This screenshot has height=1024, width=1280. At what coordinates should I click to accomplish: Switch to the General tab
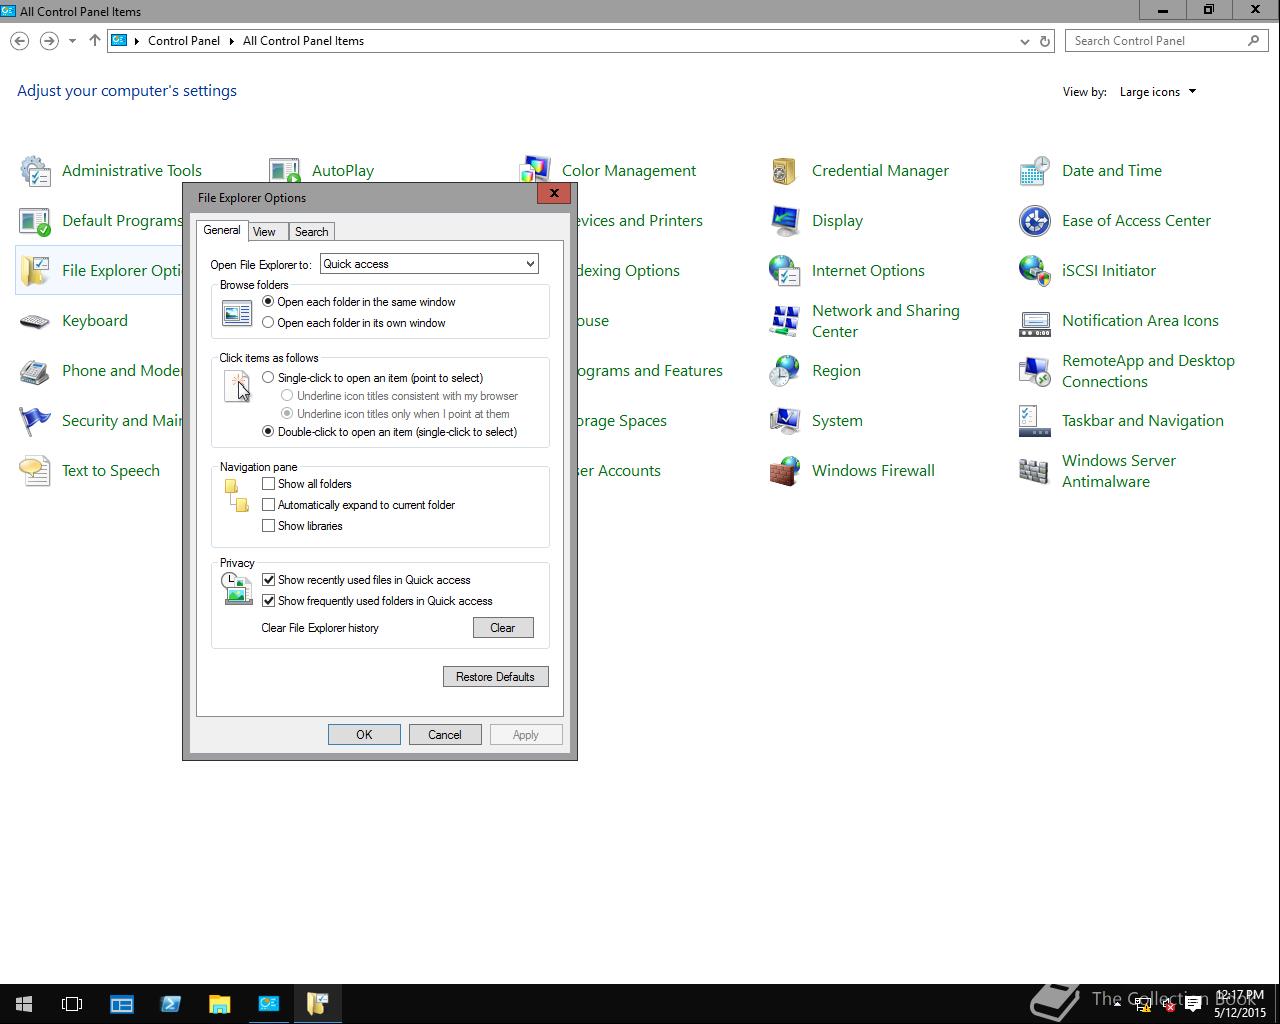pyautogui.click(x=222, y=230)
